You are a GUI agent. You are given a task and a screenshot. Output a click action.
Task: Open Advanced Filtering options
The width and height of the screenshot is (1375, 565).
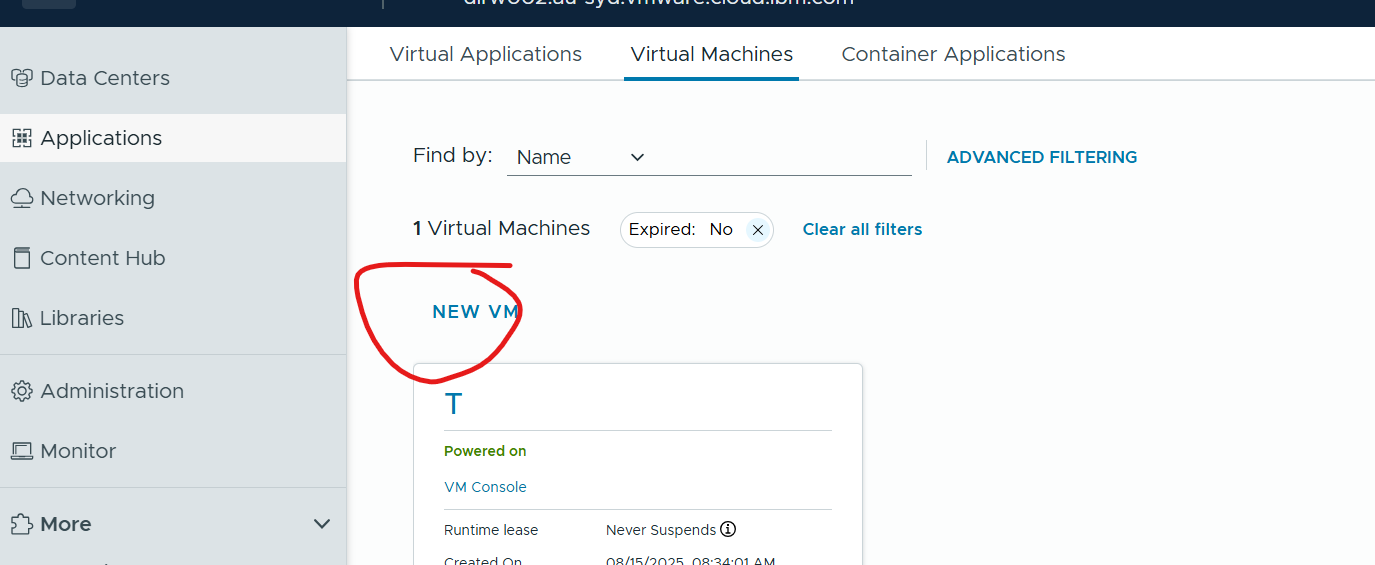coord(1041,157)
